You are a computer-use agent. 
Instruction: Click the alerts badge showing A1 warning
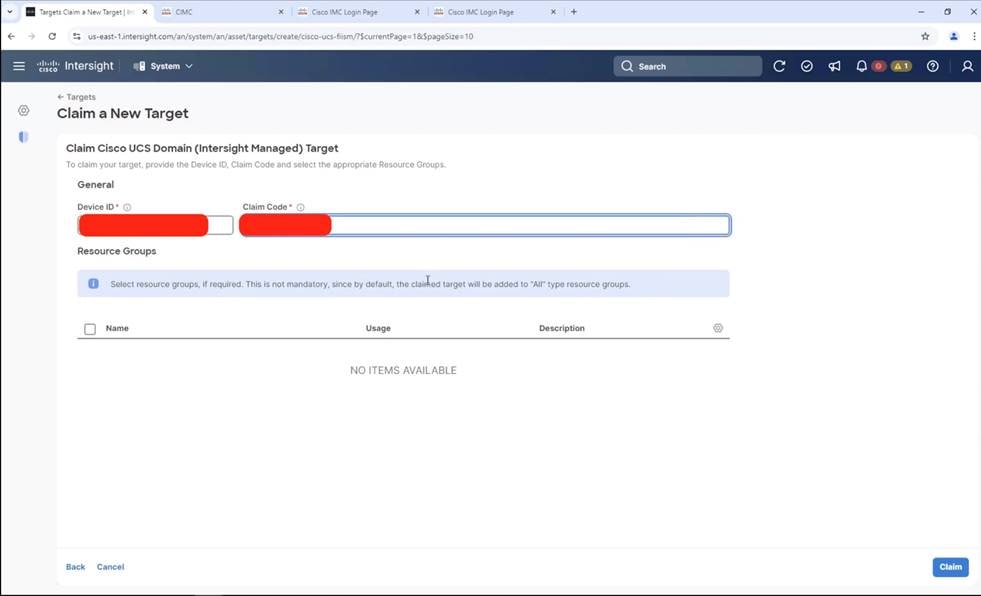pyautogui.click(x=899, y=66)
